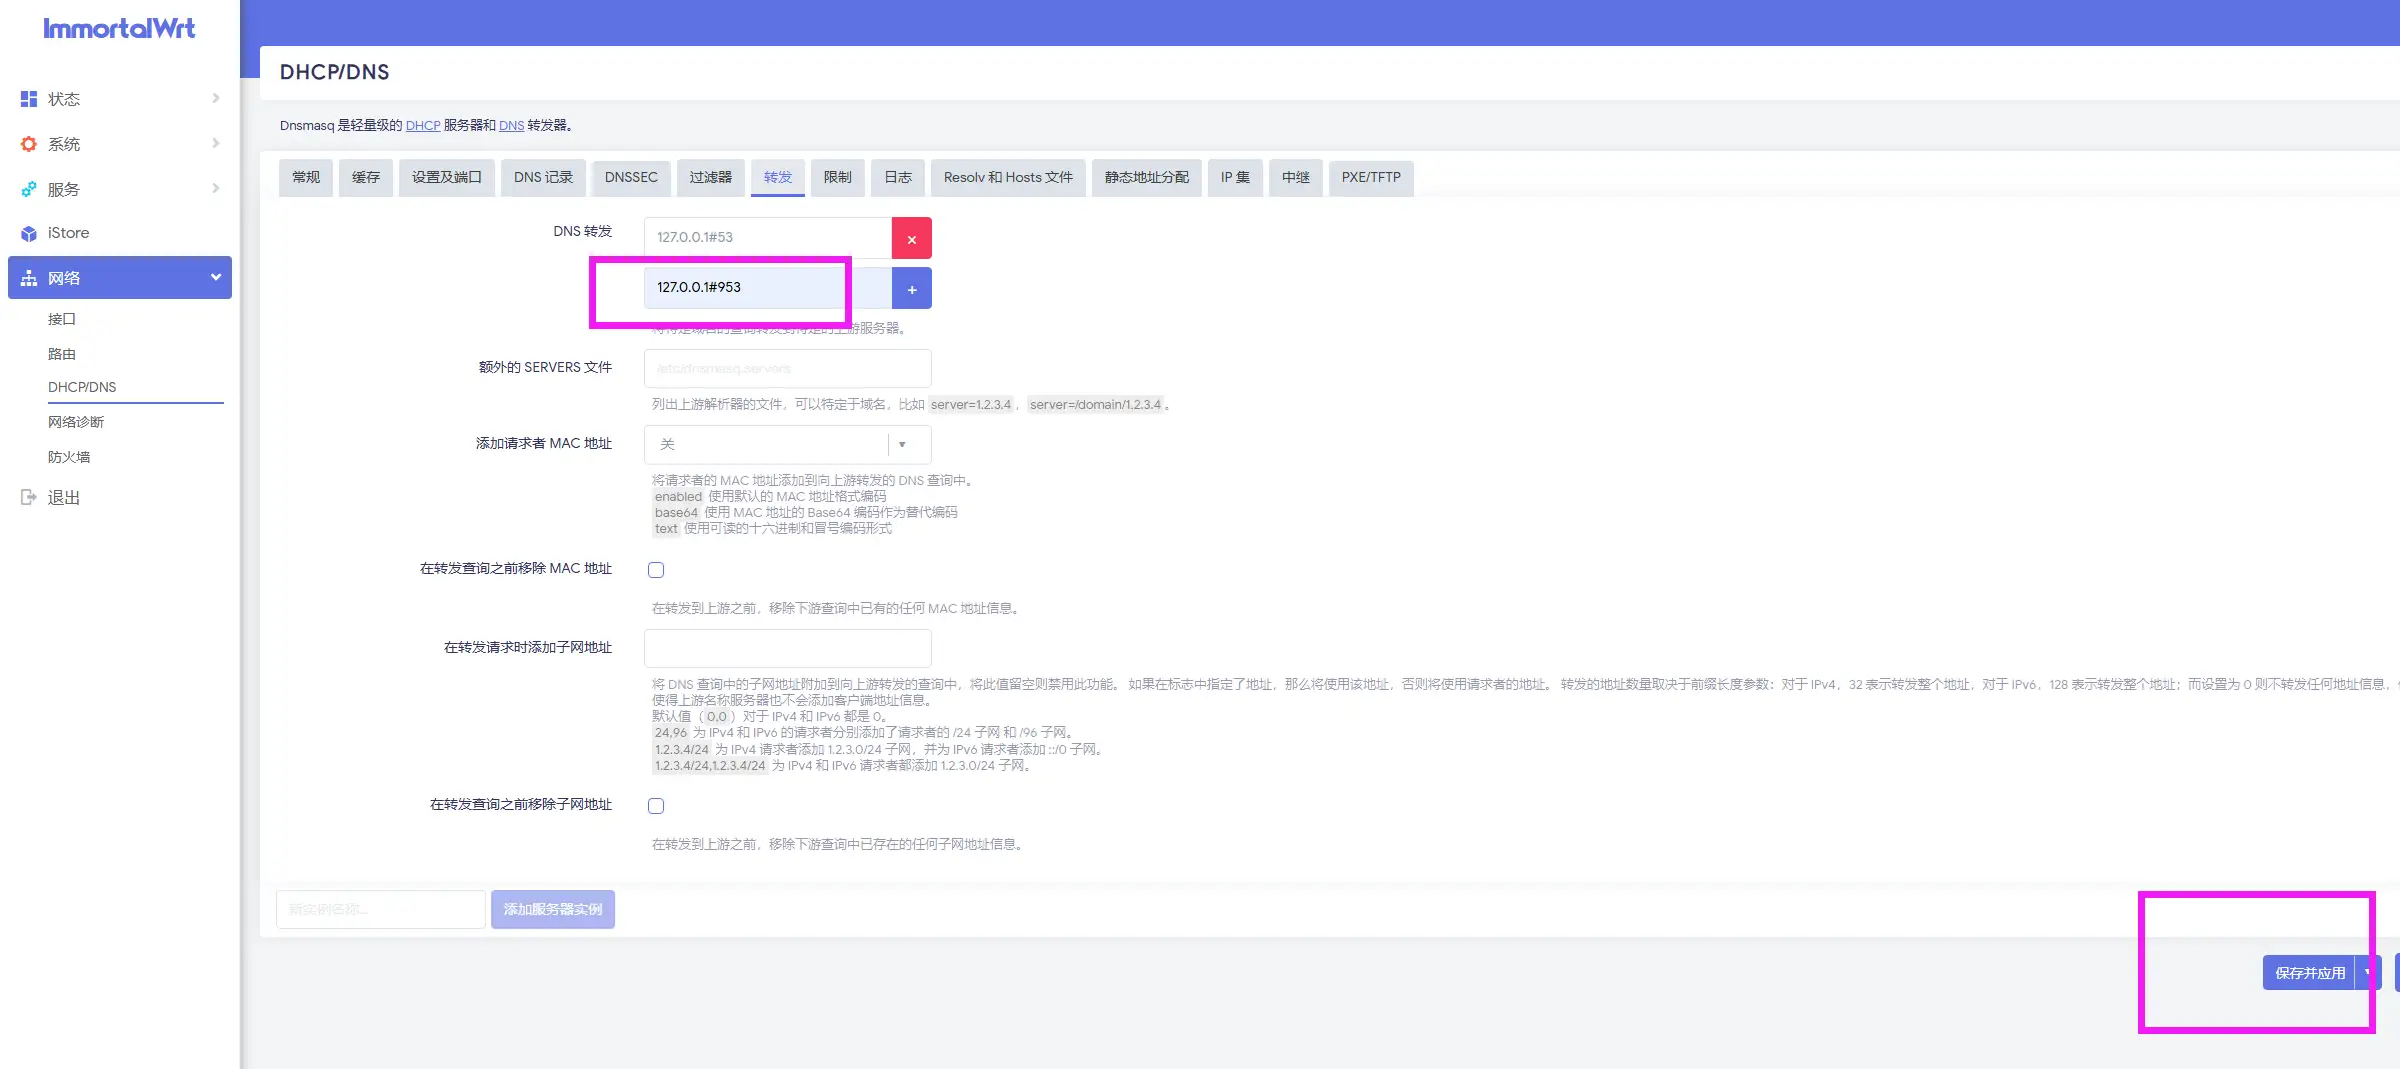Image resolution: width=2400 pixels, height=1069 pixels.
Task: Click the 保存并应用 button
Action: [2310, 971]
